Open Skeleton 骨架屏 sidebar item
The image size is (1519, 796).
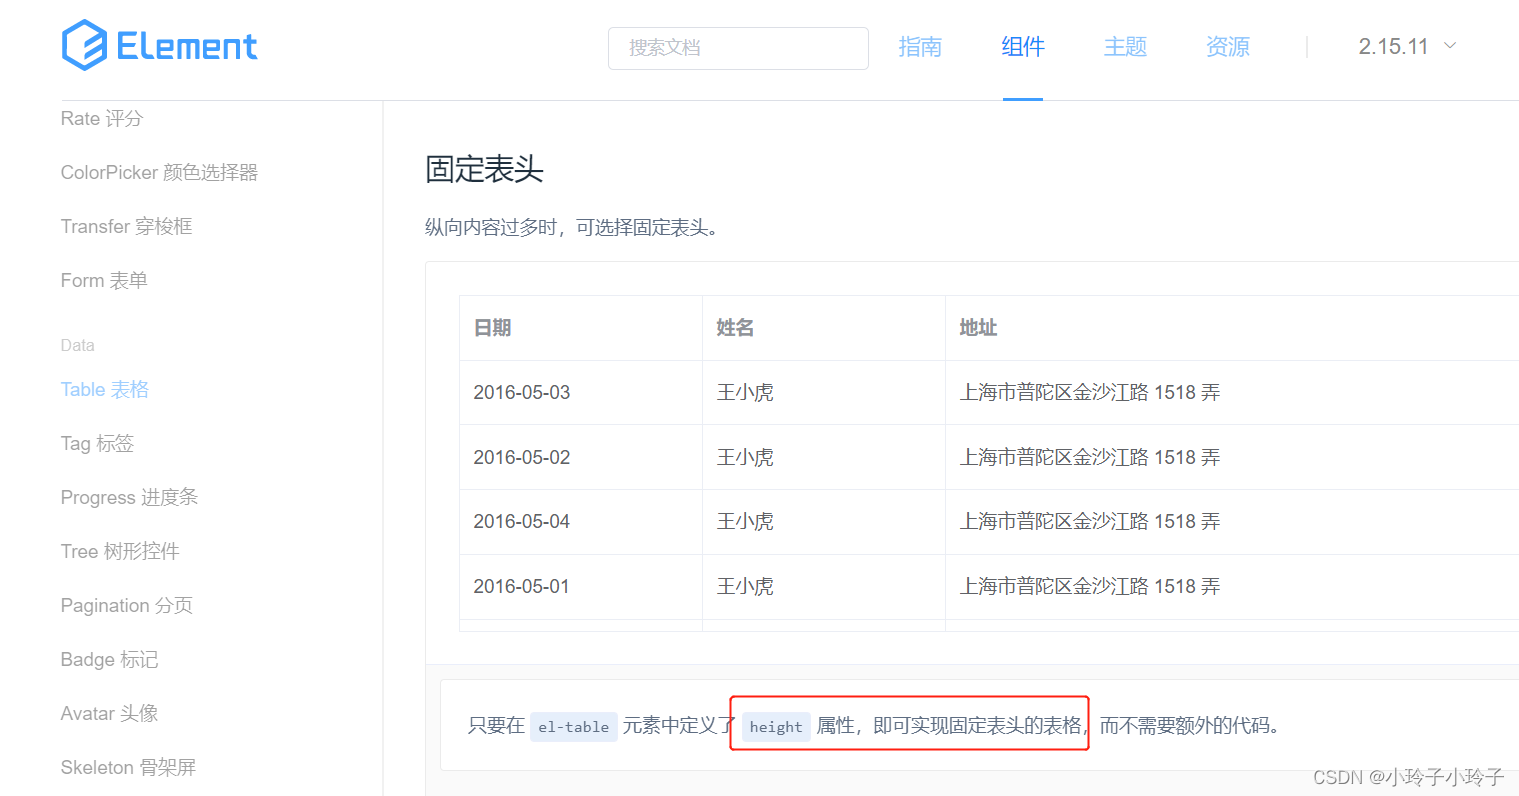tap(128, 767)
